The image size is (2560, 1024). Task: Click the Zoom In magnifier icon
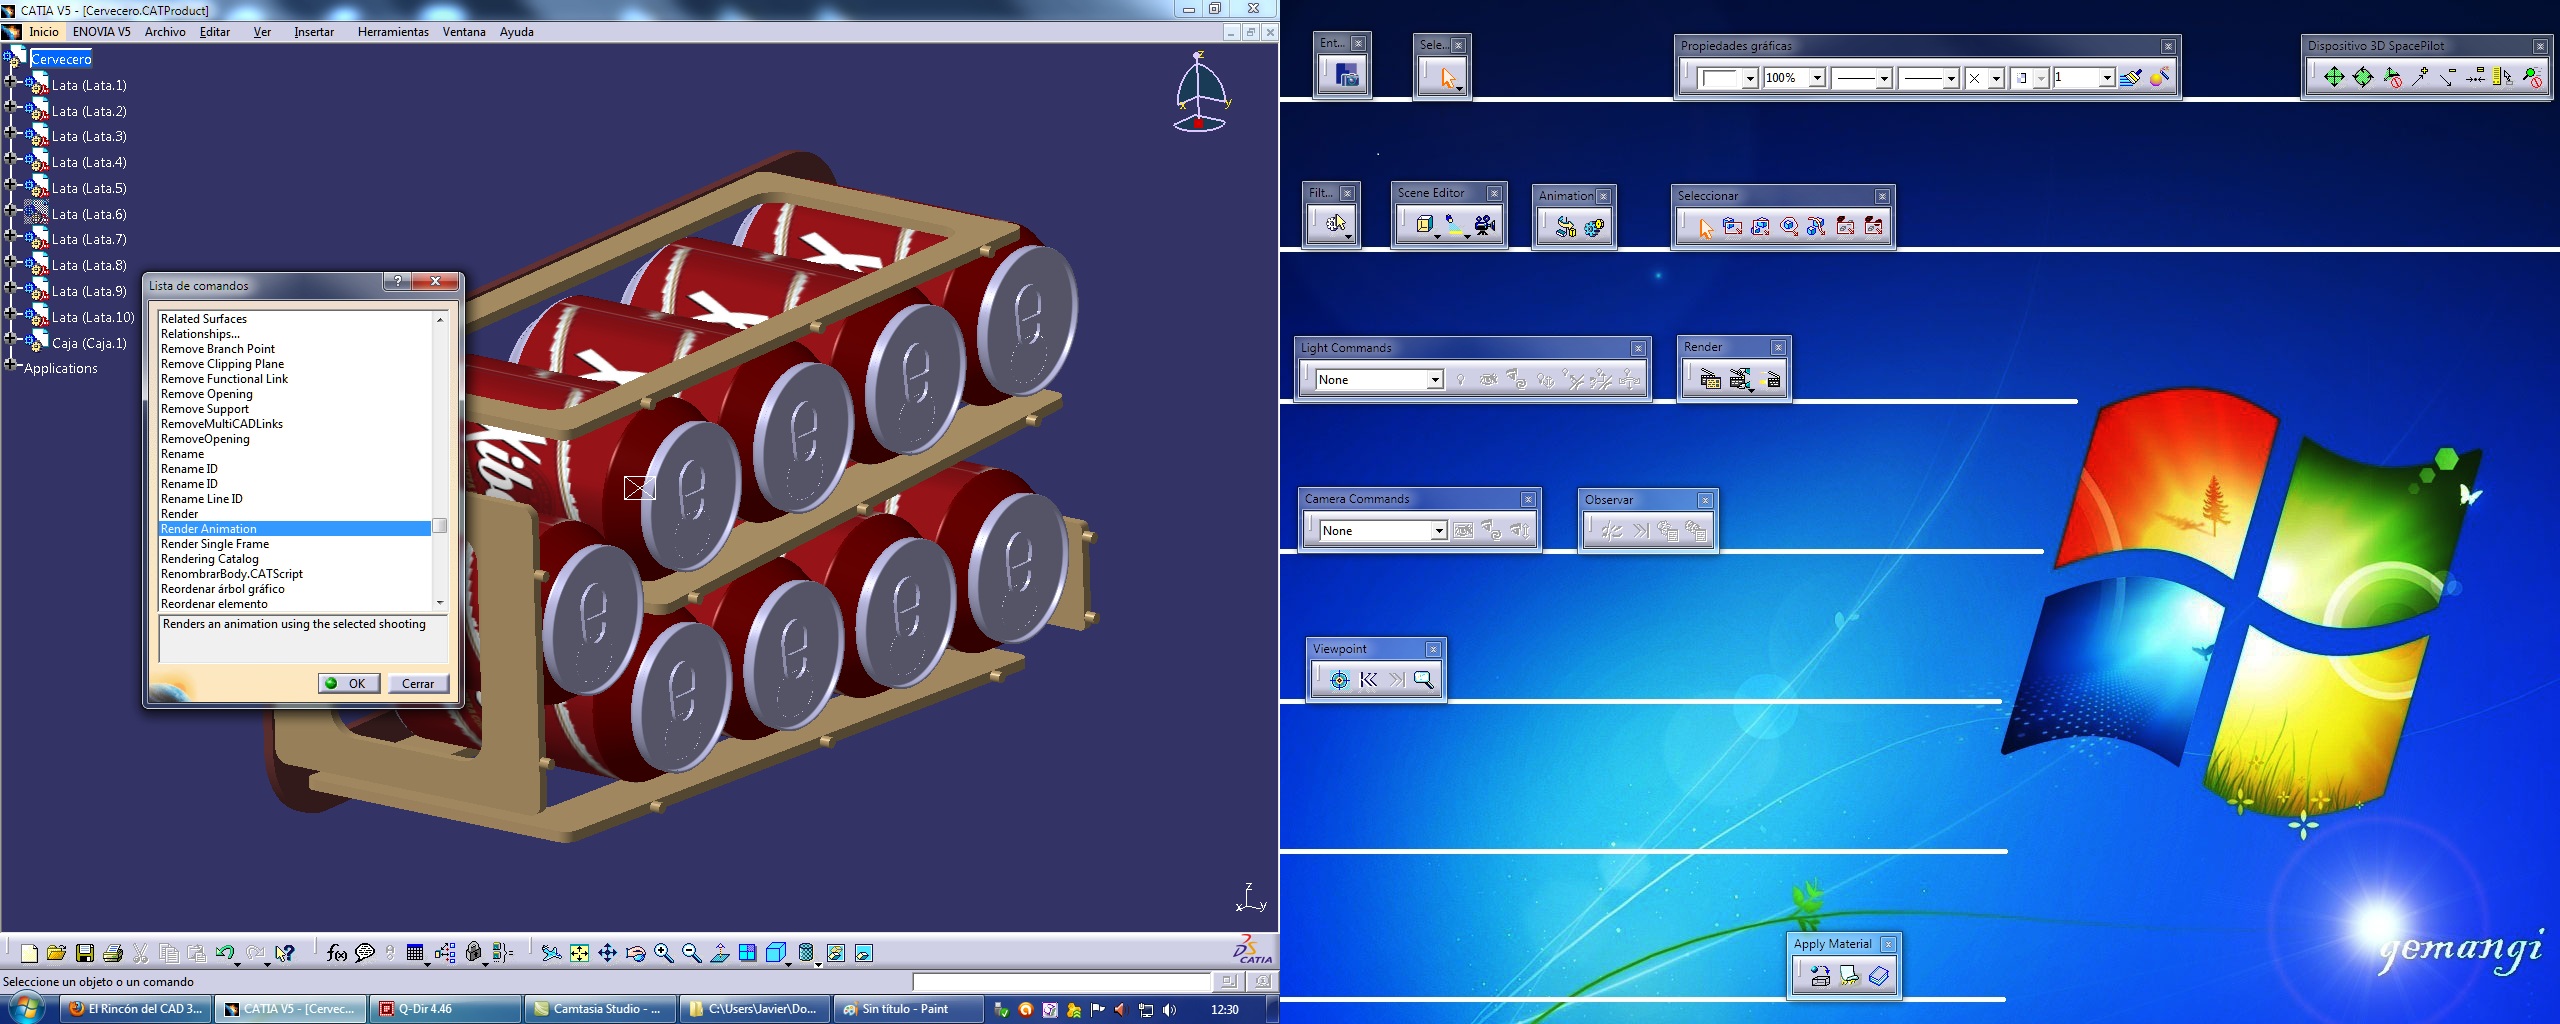point(663,953)
